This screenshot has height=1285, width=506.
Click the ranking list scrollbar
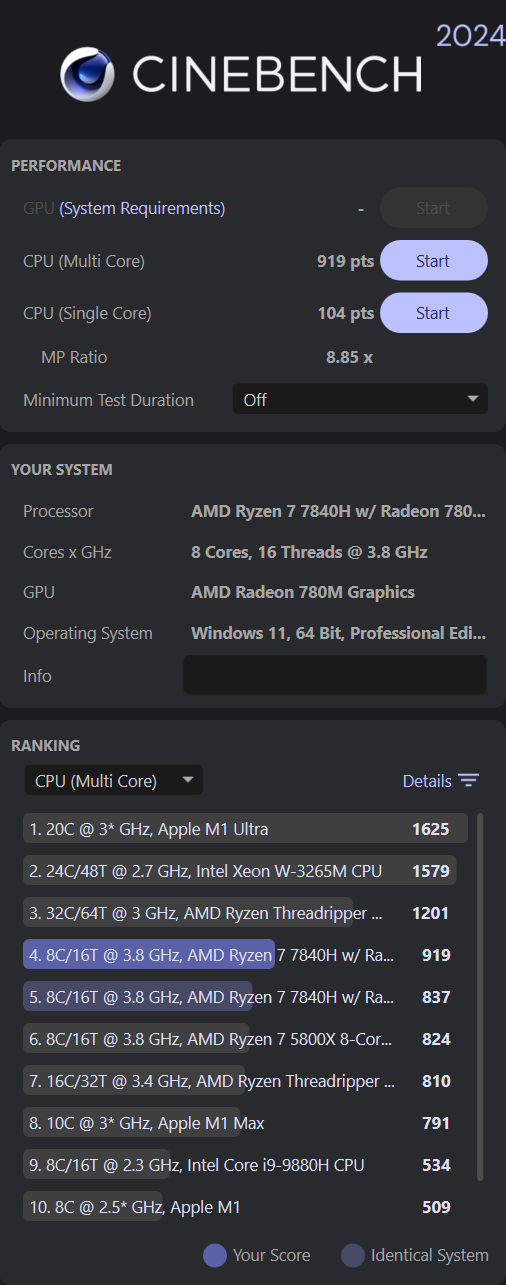[480, 996]
